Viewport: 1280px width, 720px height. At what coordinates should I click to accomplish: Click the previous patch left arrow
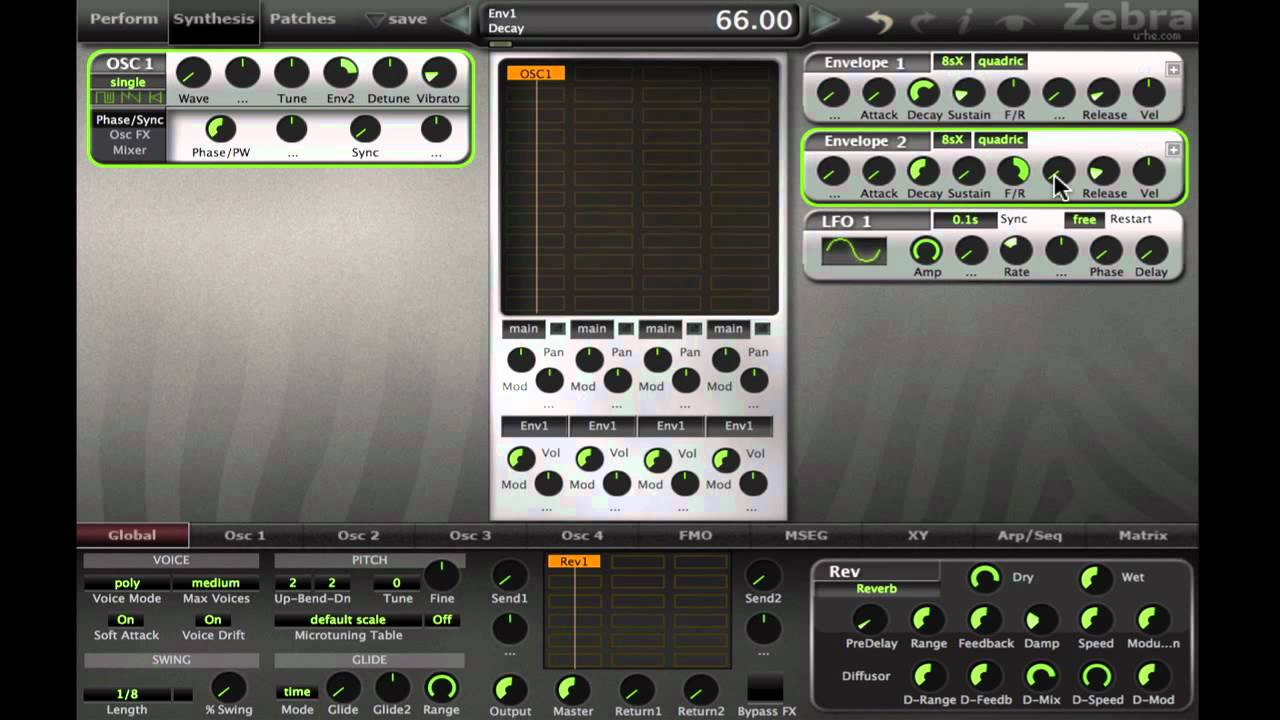(456, 19)
